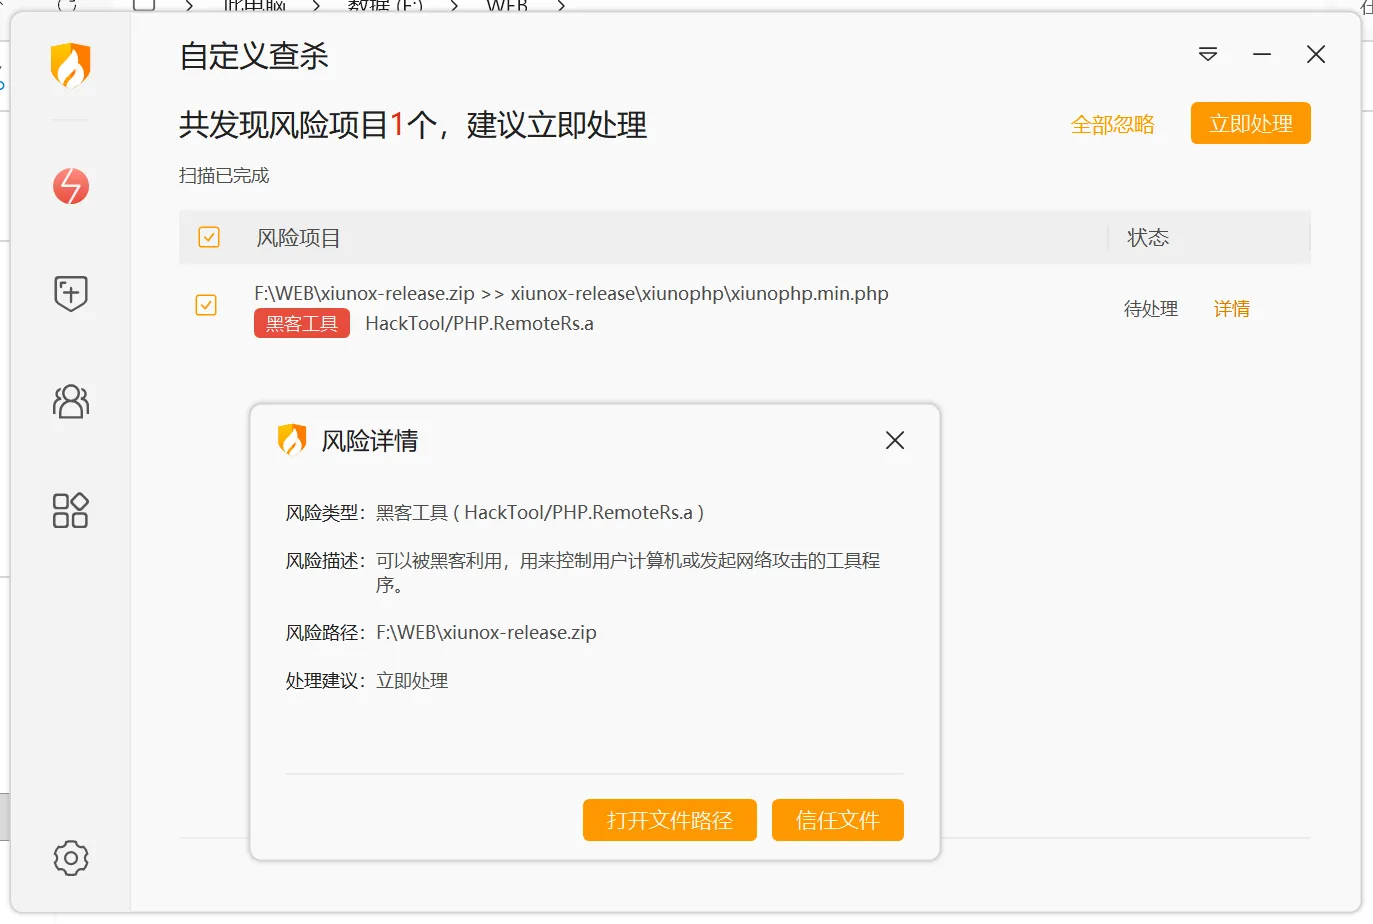Click the scan completed status text
This screenshot has height=924, width=1373.
(224, 176)
